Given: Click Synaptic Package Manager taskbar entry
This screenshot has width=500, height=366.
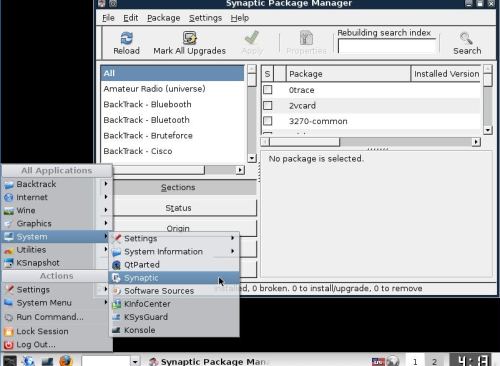Looking at the screenshot, I should 210,362.
